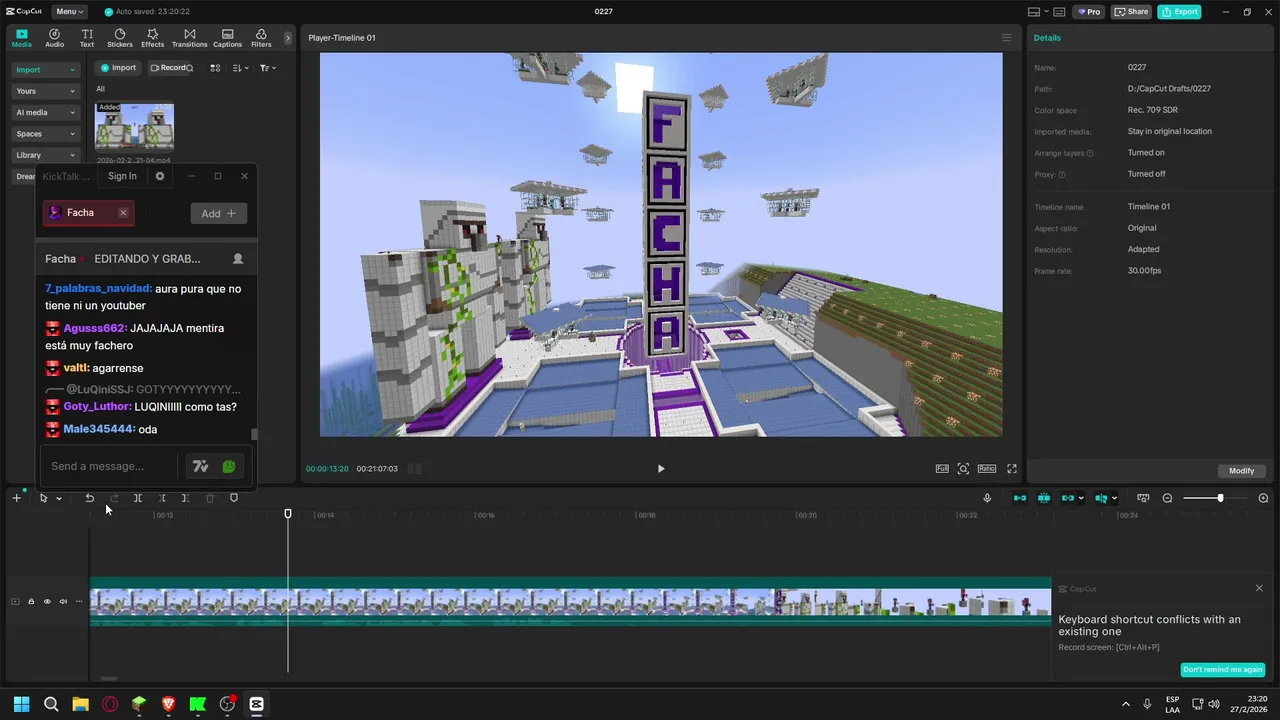Viewport: 1280px width, 720px height.
Task: Close the Facha chat tab in KickTalk
Action: 123,213
